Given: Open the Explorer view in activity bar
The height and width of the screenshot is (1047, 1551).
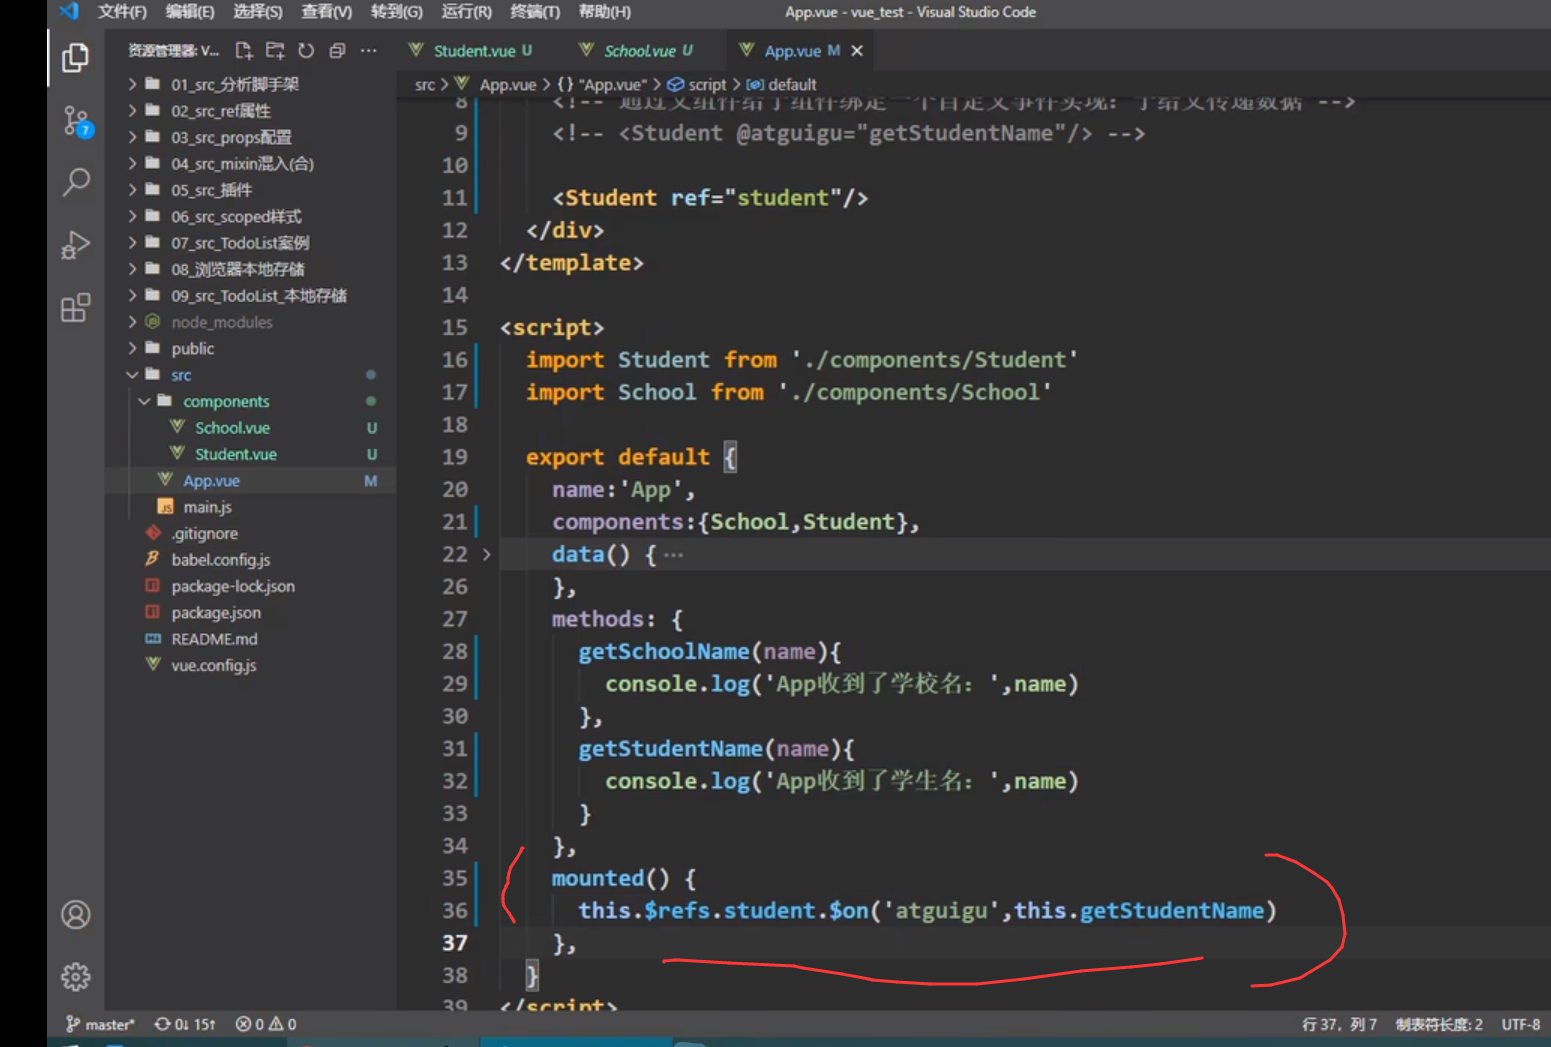Looking at the screenshot, I should coord(75,58).
